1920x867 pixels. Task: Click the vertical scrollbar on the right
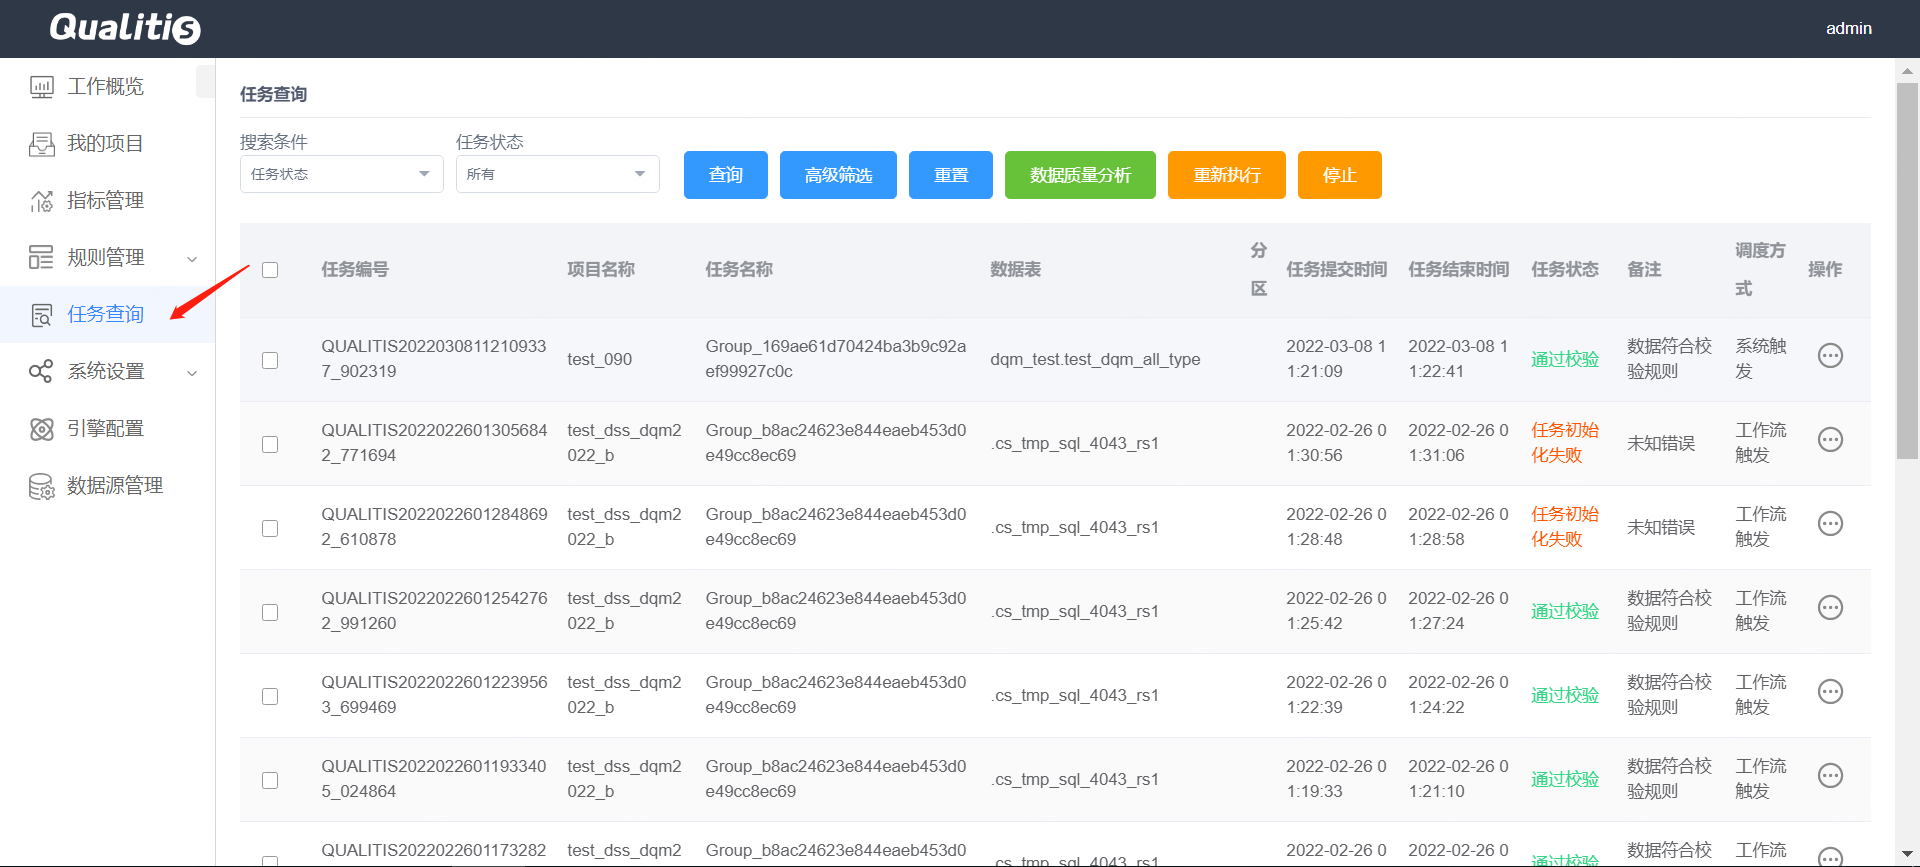coord(1907,270)
